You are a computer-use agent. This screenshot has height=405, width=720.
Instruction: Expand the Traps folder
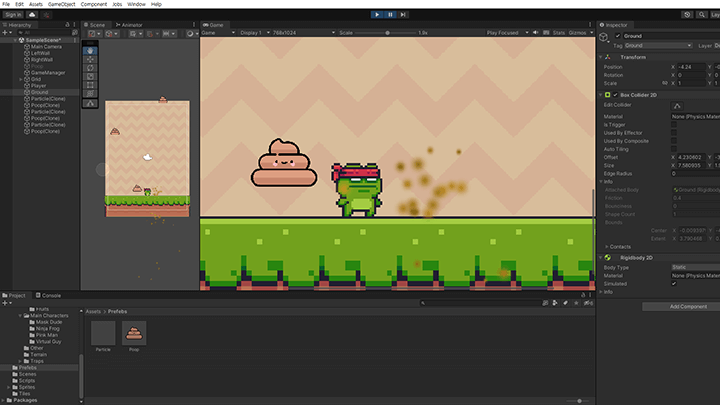[20, 361]
